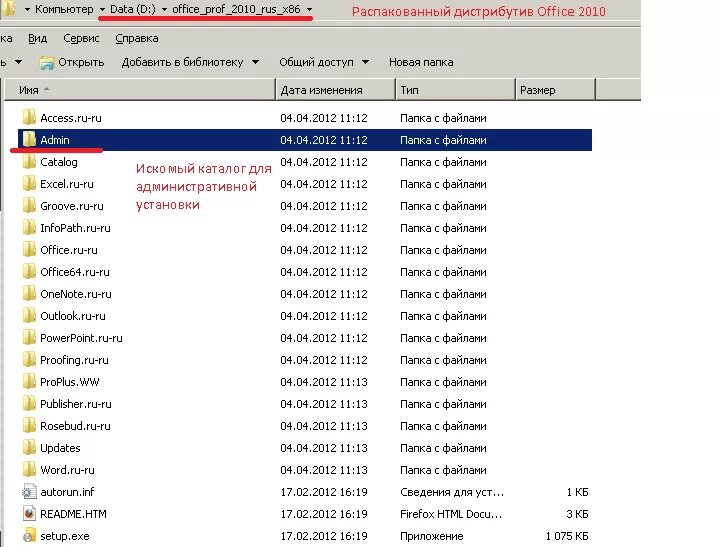Sort by the Размер column header
Image resolution: width=721 pixels, height=547 pixels.
[x=555, y=90]
